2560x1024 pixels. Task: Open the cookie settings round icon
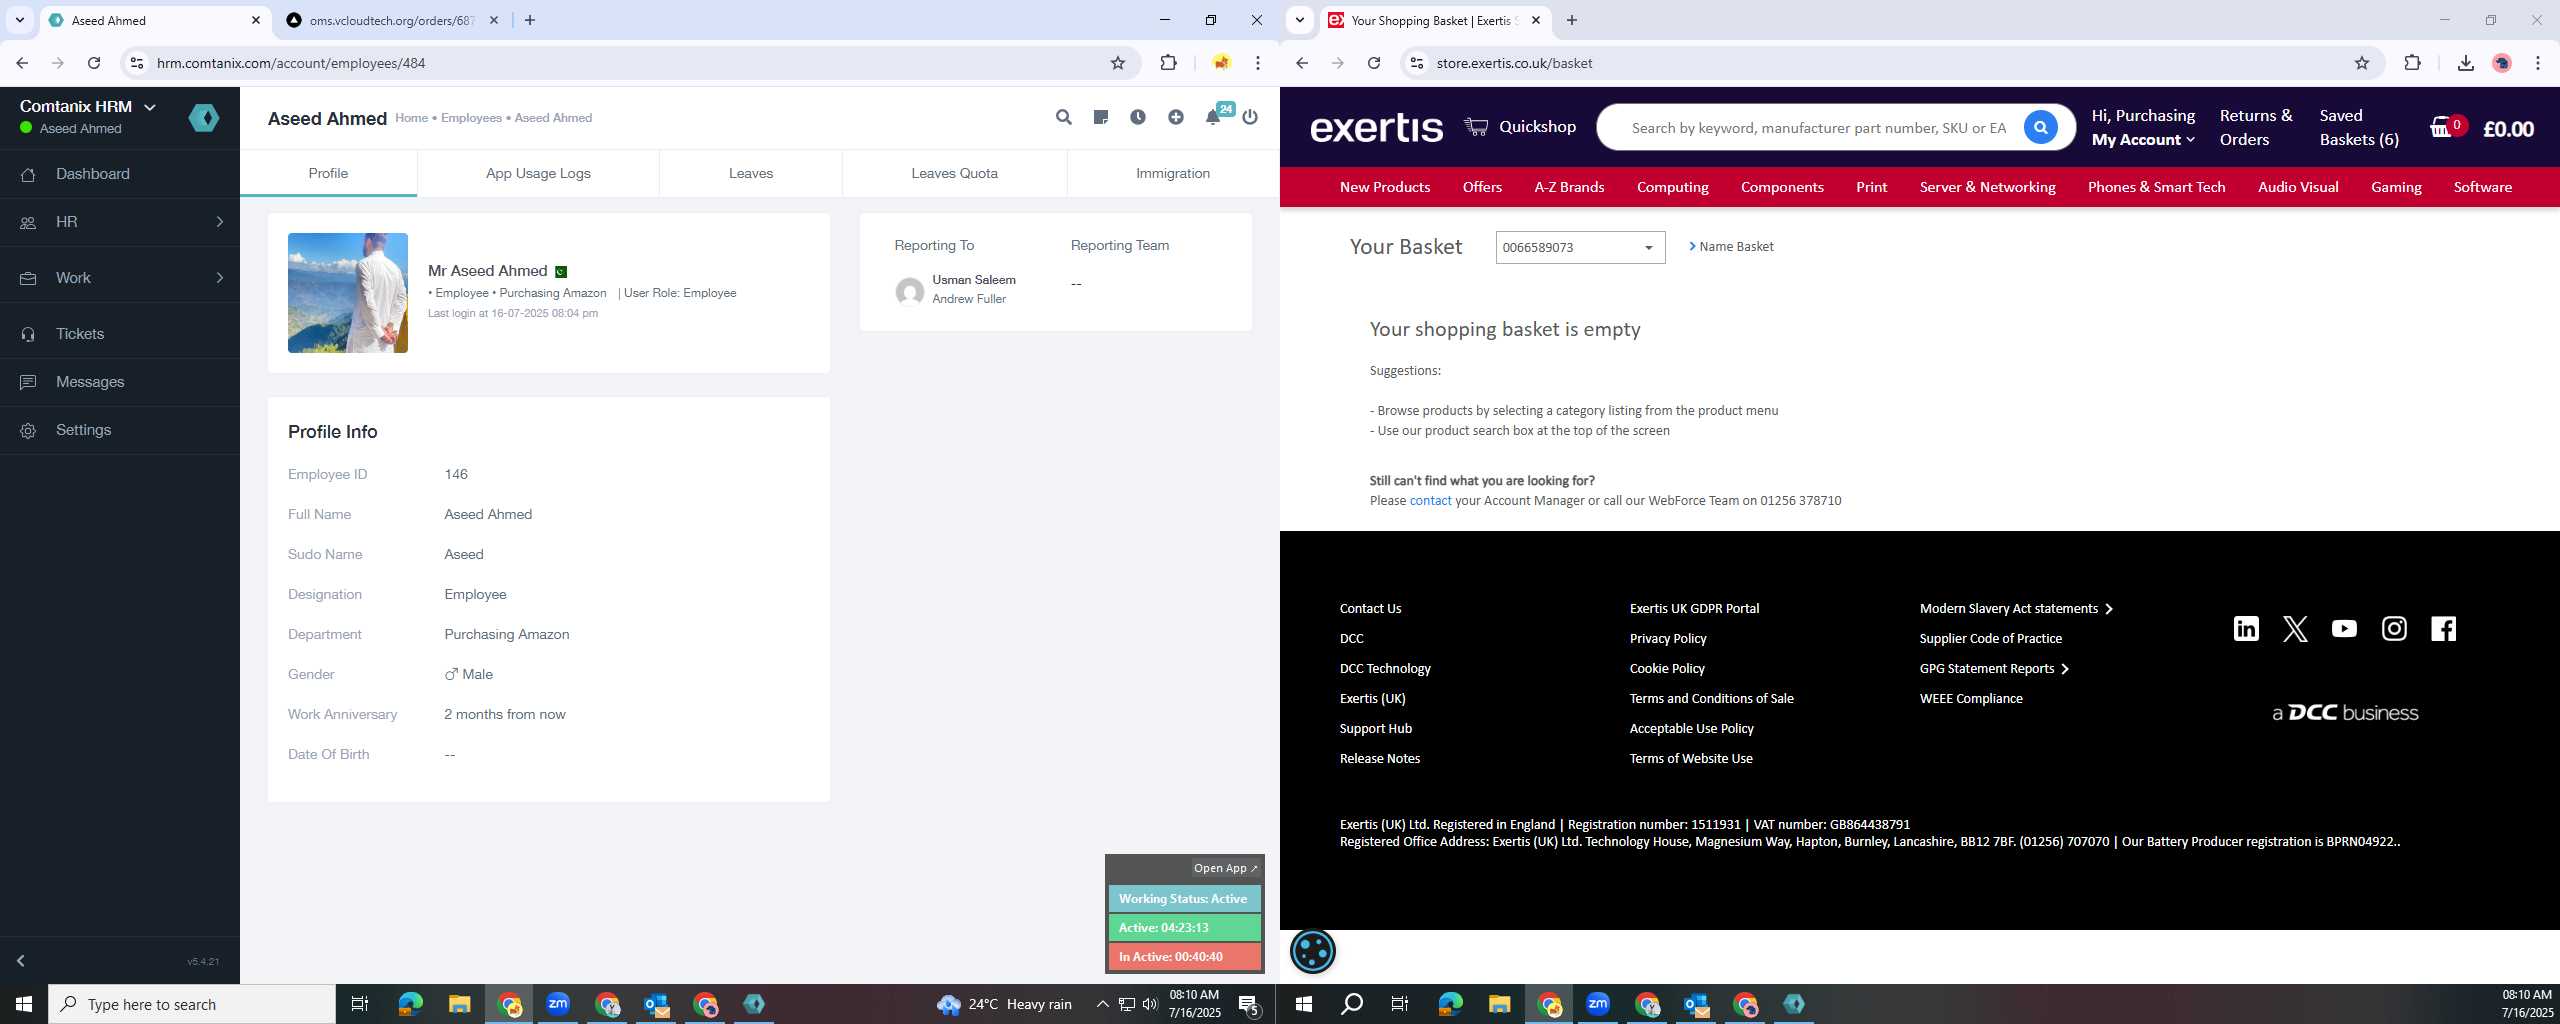click(x=1313, y=951)
